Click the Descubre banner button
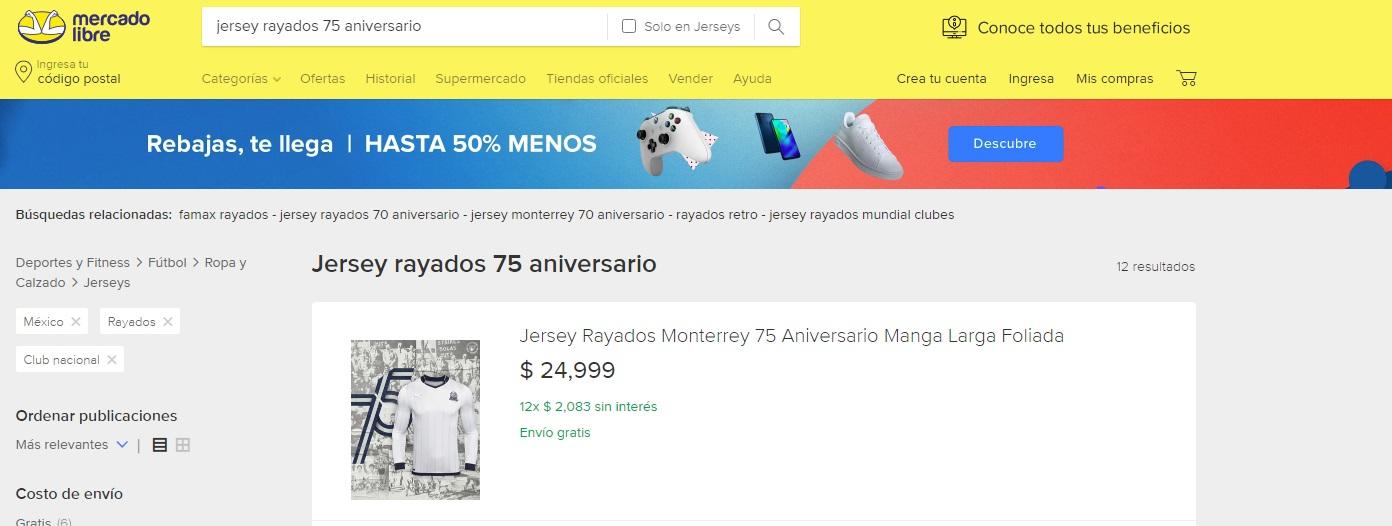This screenshot has height=526, width=1392. click(1005, 144)
